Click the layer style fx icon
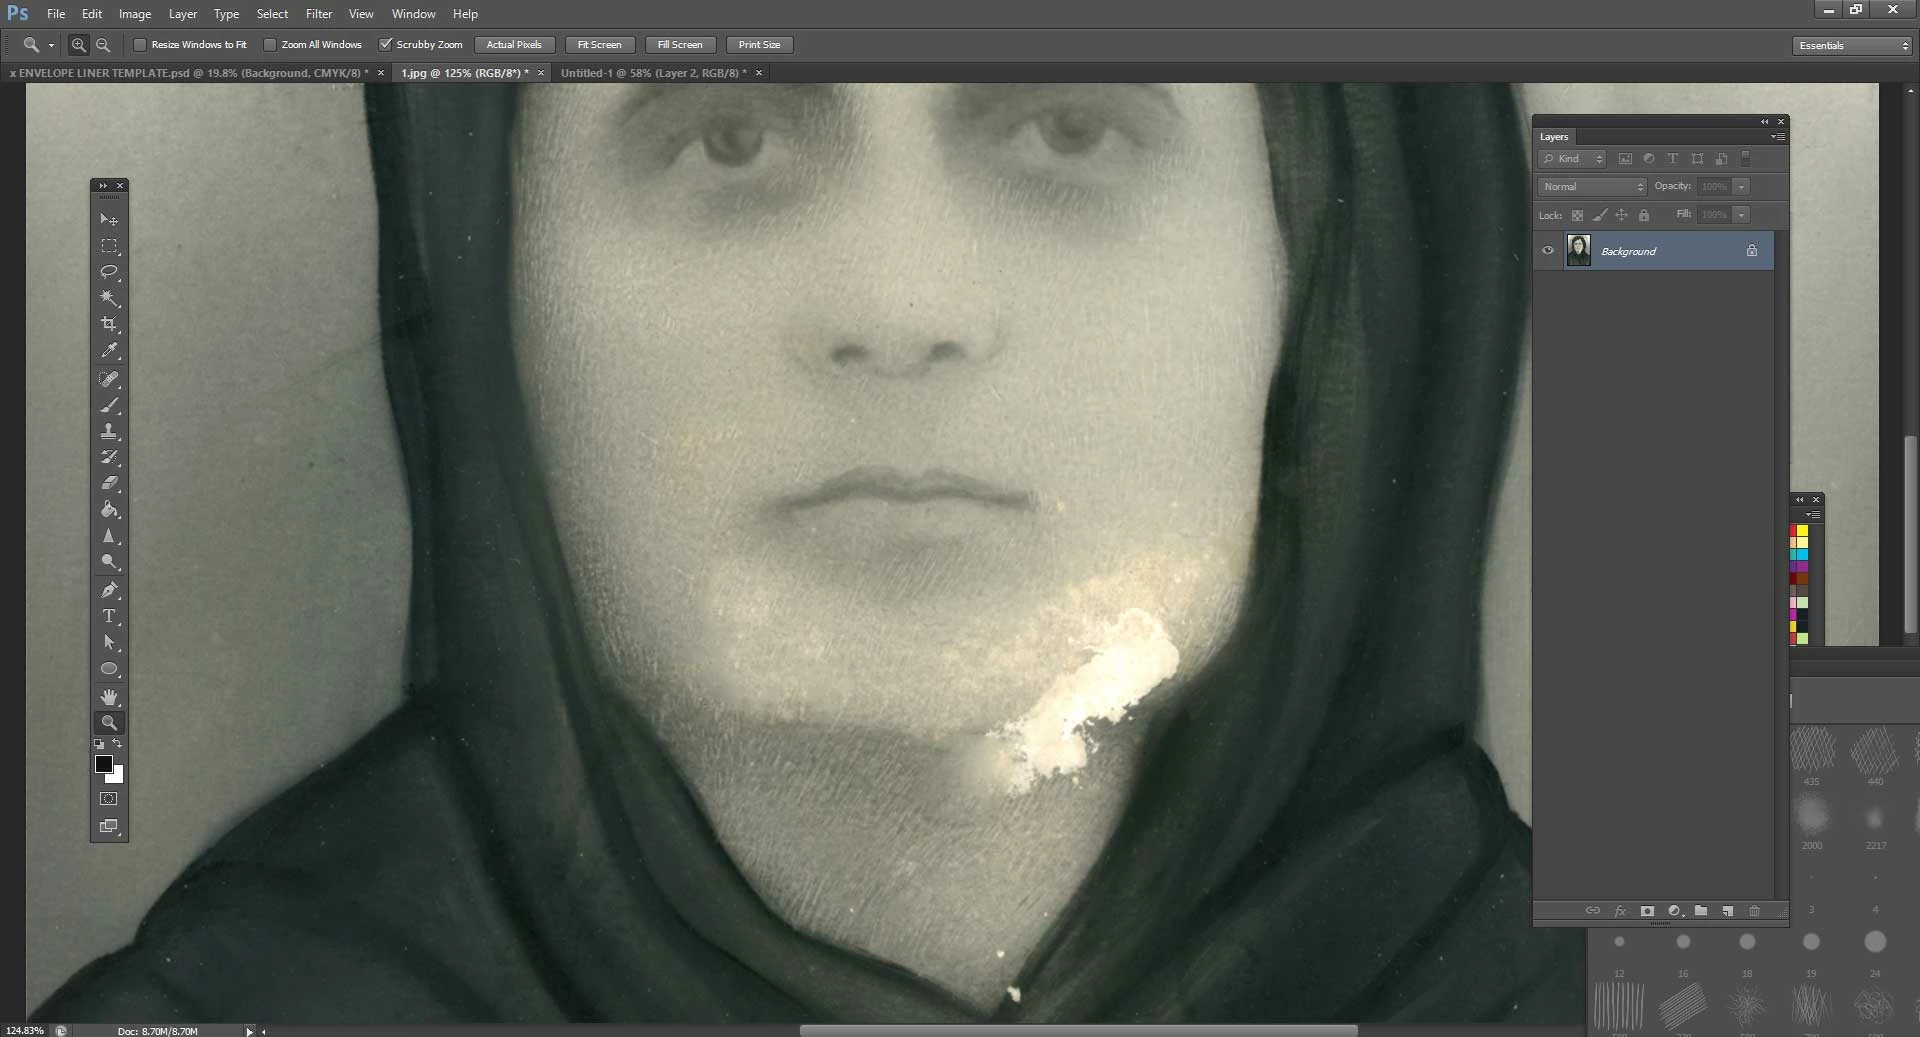Screen dimensions: 1920x1037 [x=1620, y=911]
